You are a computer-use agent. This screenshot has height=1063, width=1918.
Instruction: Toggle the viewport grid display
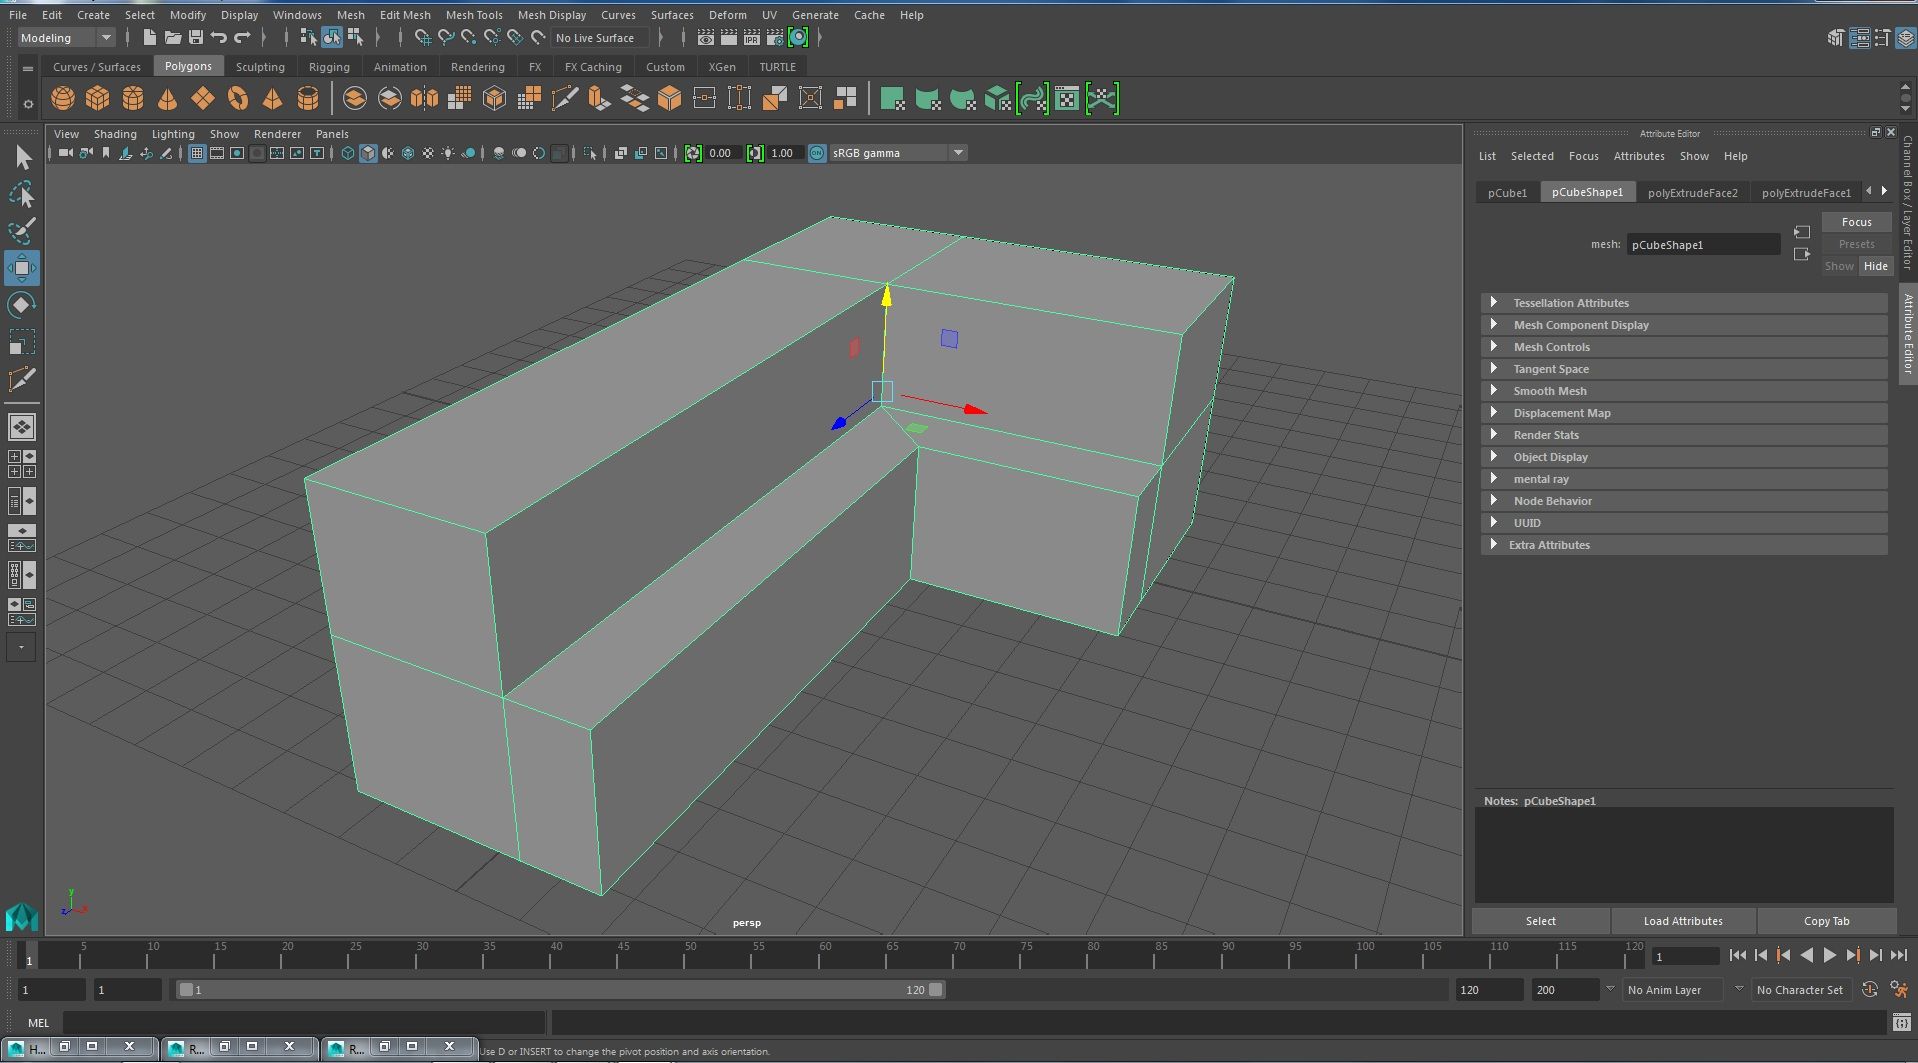coord(197,153)
